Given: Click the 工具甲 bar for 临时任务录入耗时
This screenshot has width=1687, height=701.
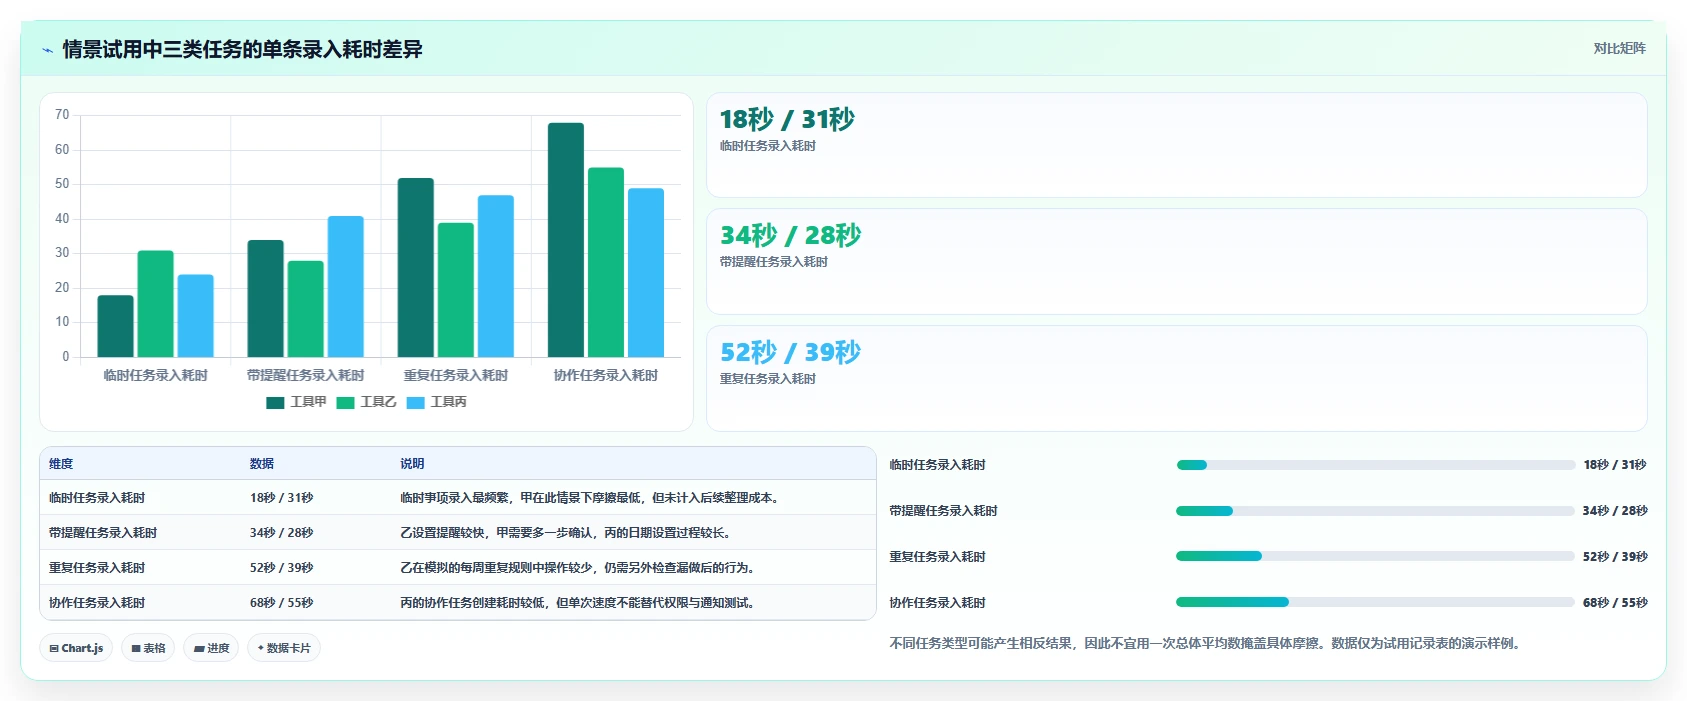Looking at the screenshot, I should point(116,326).
